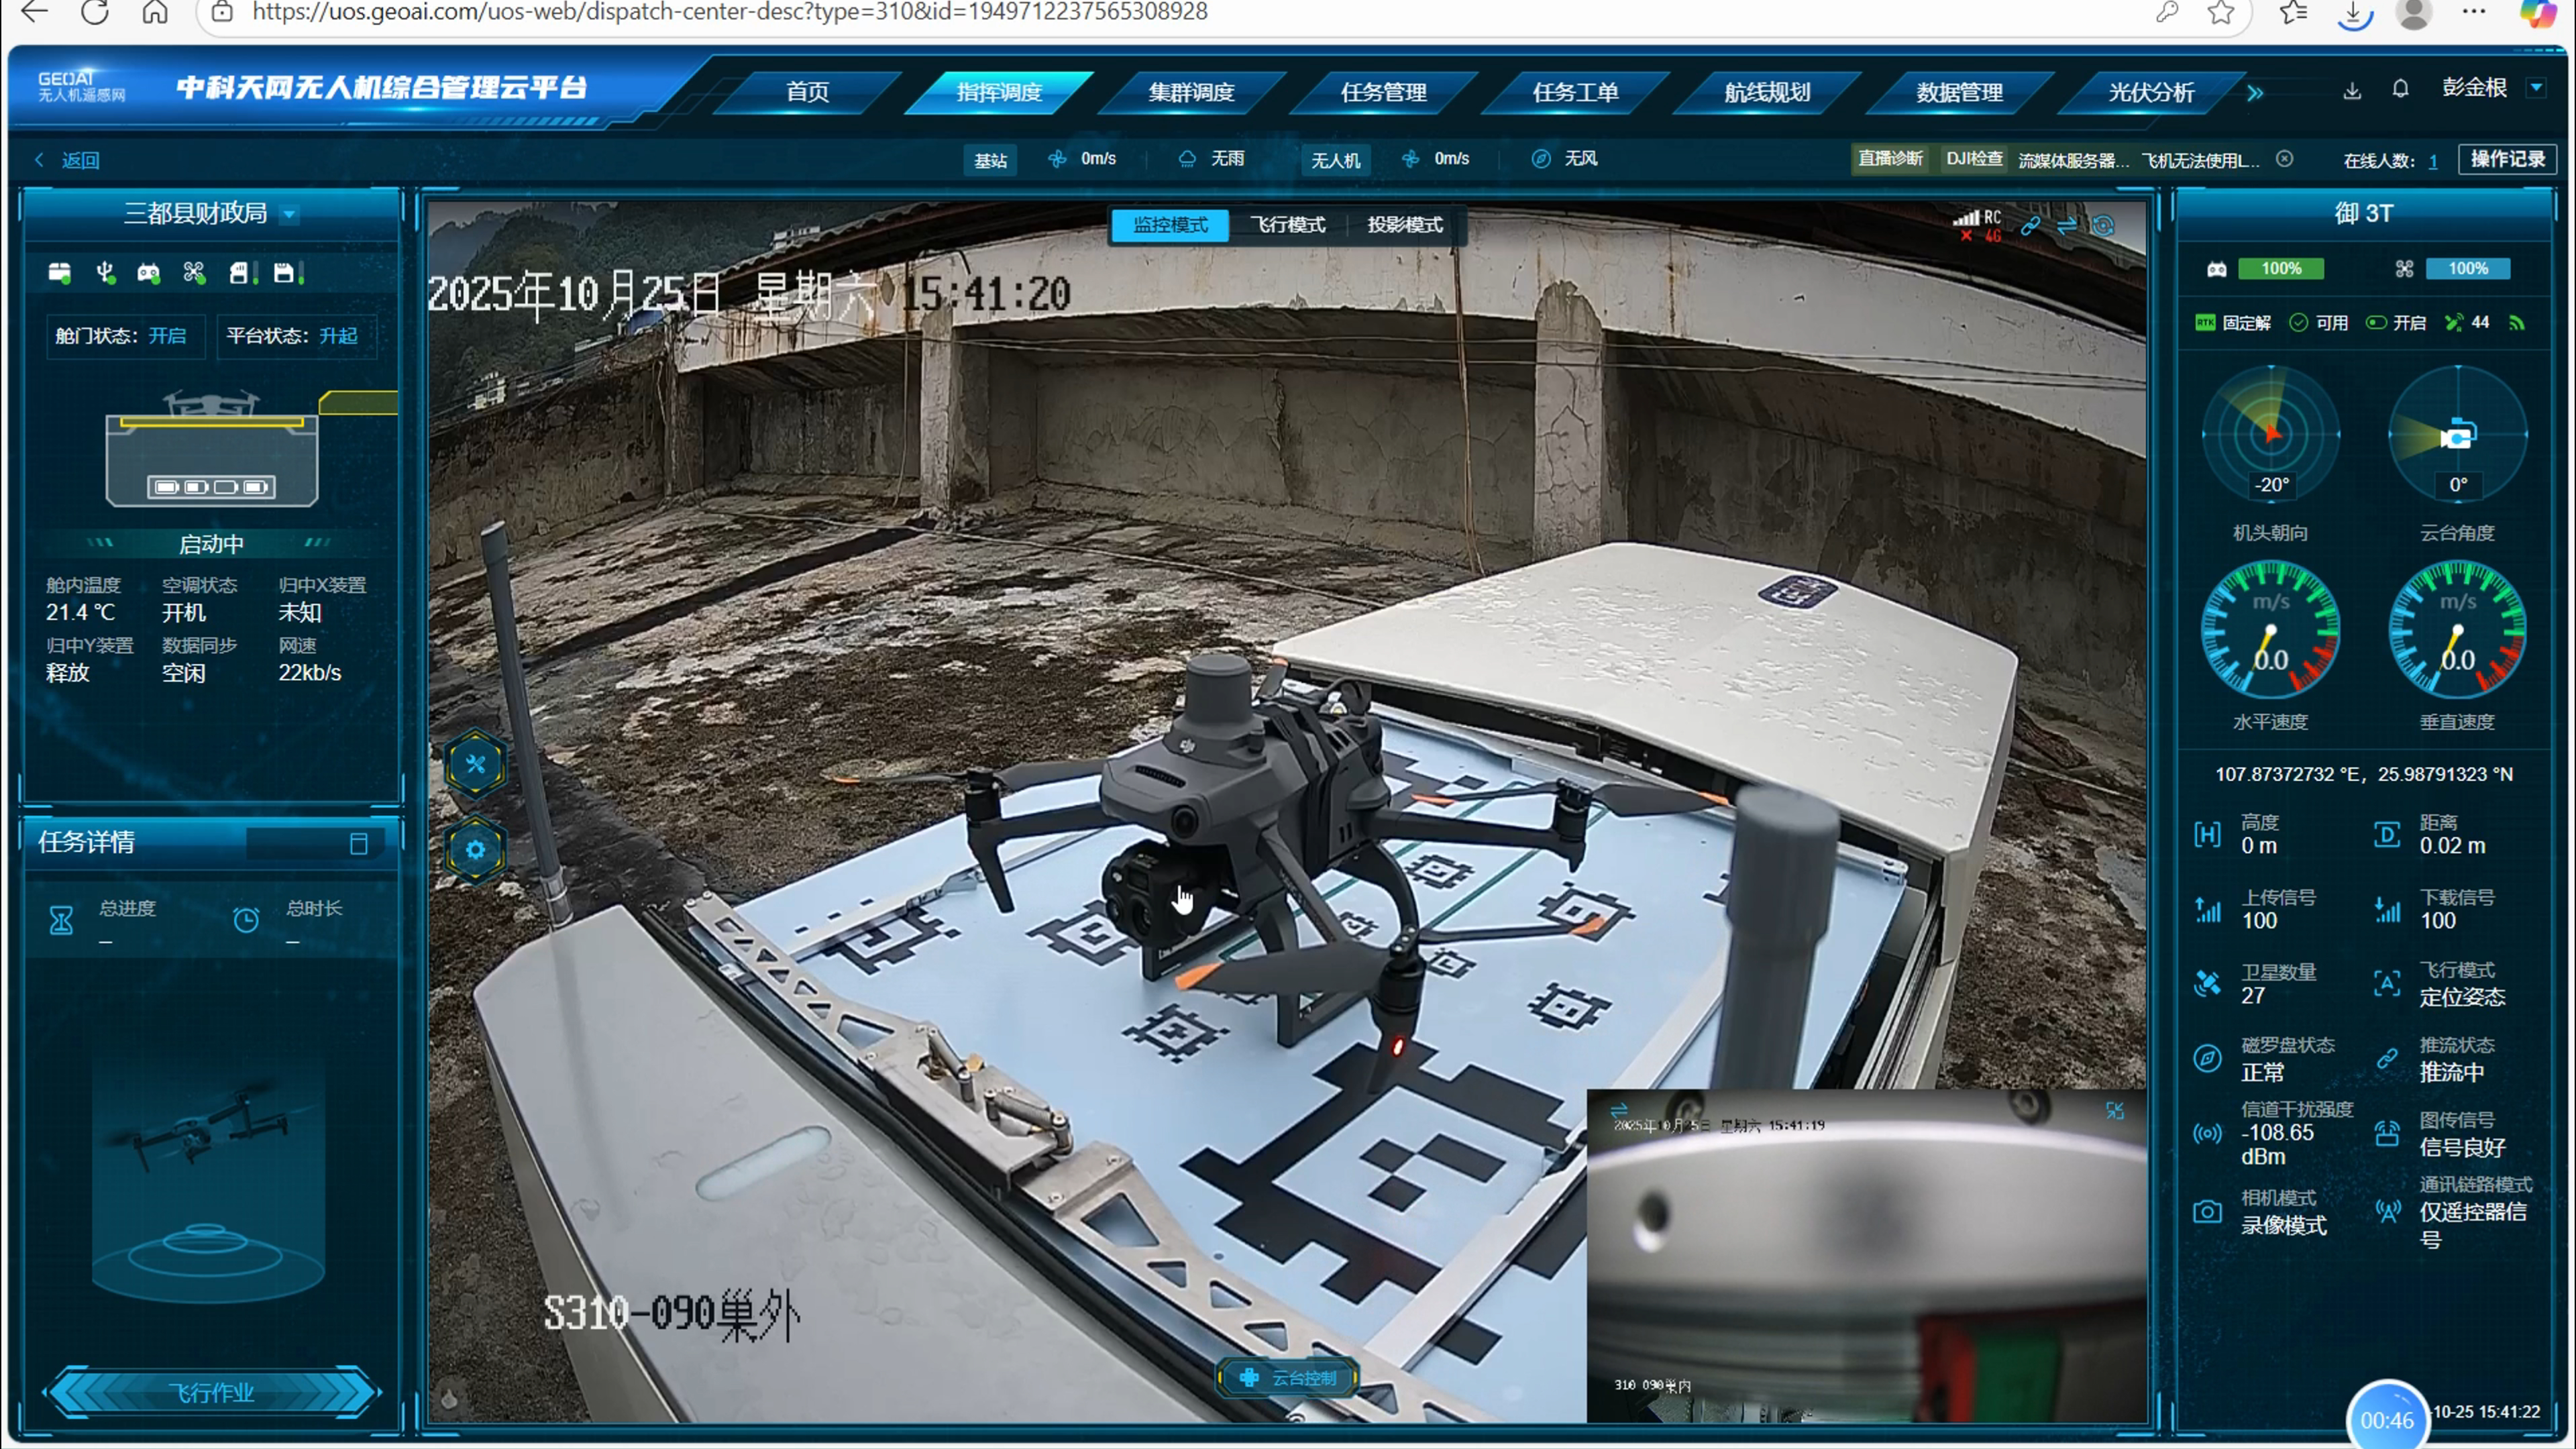The image size is (2576, 1449).
Task: Click the chain link icon on video
Action: pos(2030,226)
